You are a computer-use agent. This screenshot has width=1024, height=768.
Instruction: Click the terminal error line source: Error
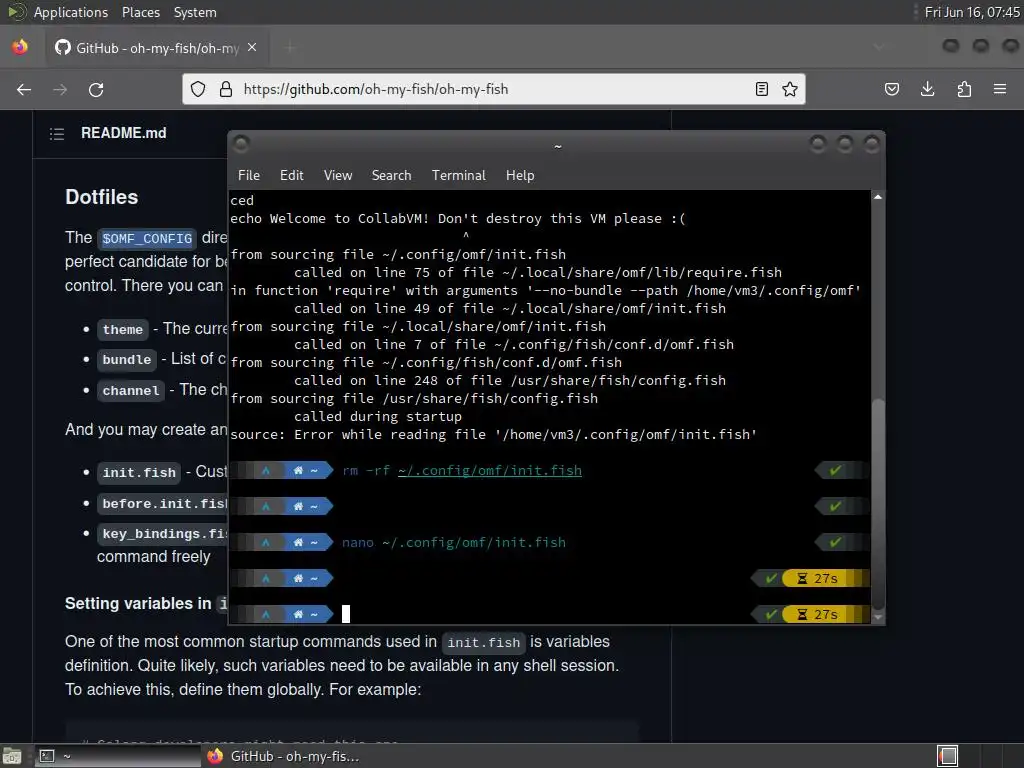493,434
